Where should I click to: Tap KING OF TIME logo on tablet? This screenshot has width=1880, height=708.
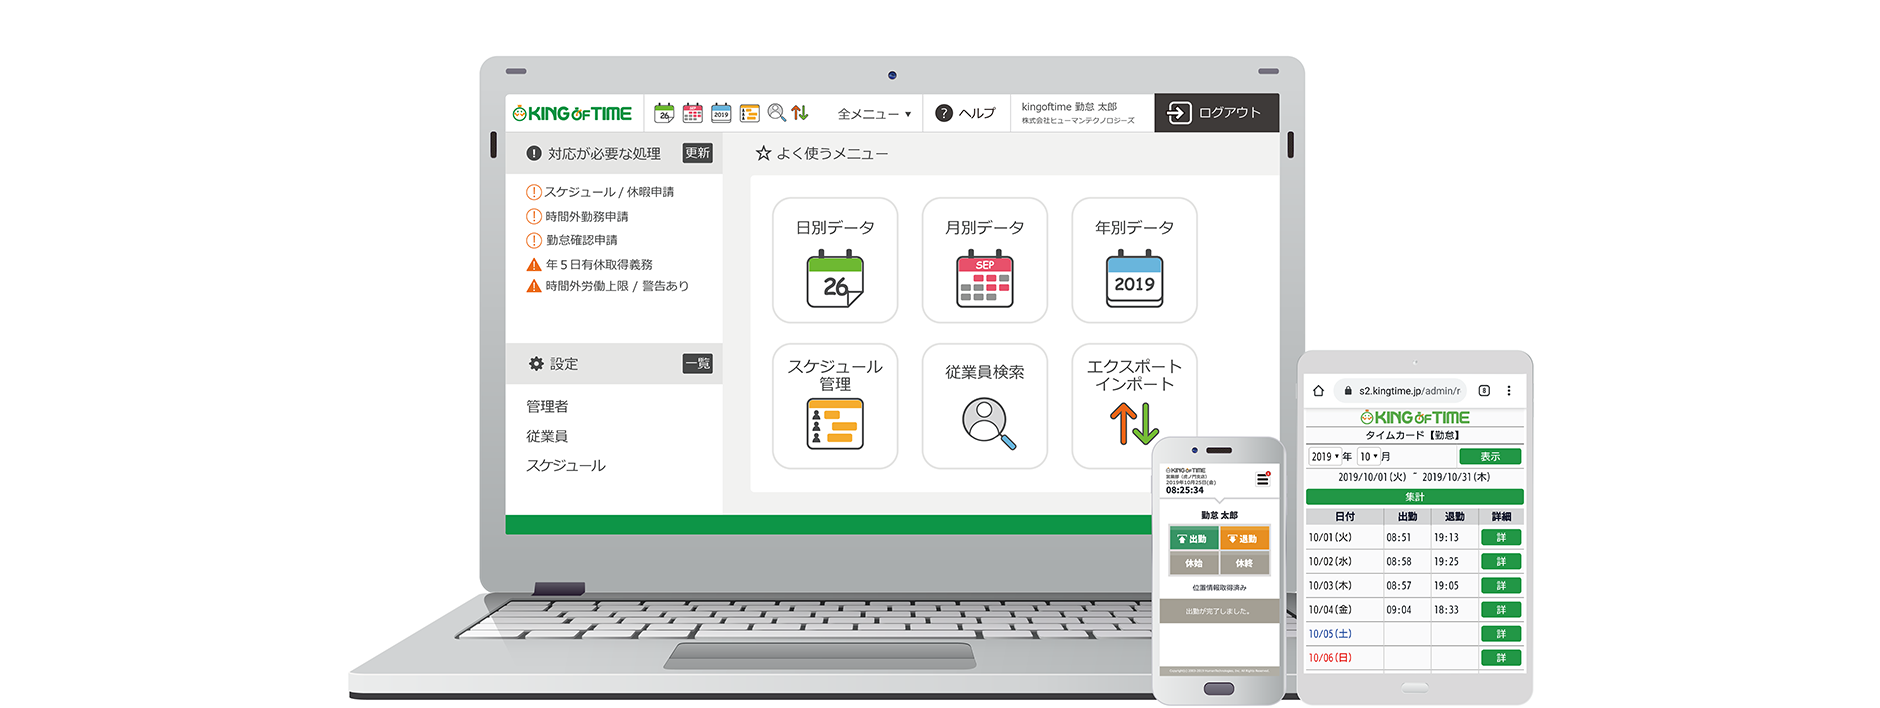pyautogui.click(x=1415, y=417)
